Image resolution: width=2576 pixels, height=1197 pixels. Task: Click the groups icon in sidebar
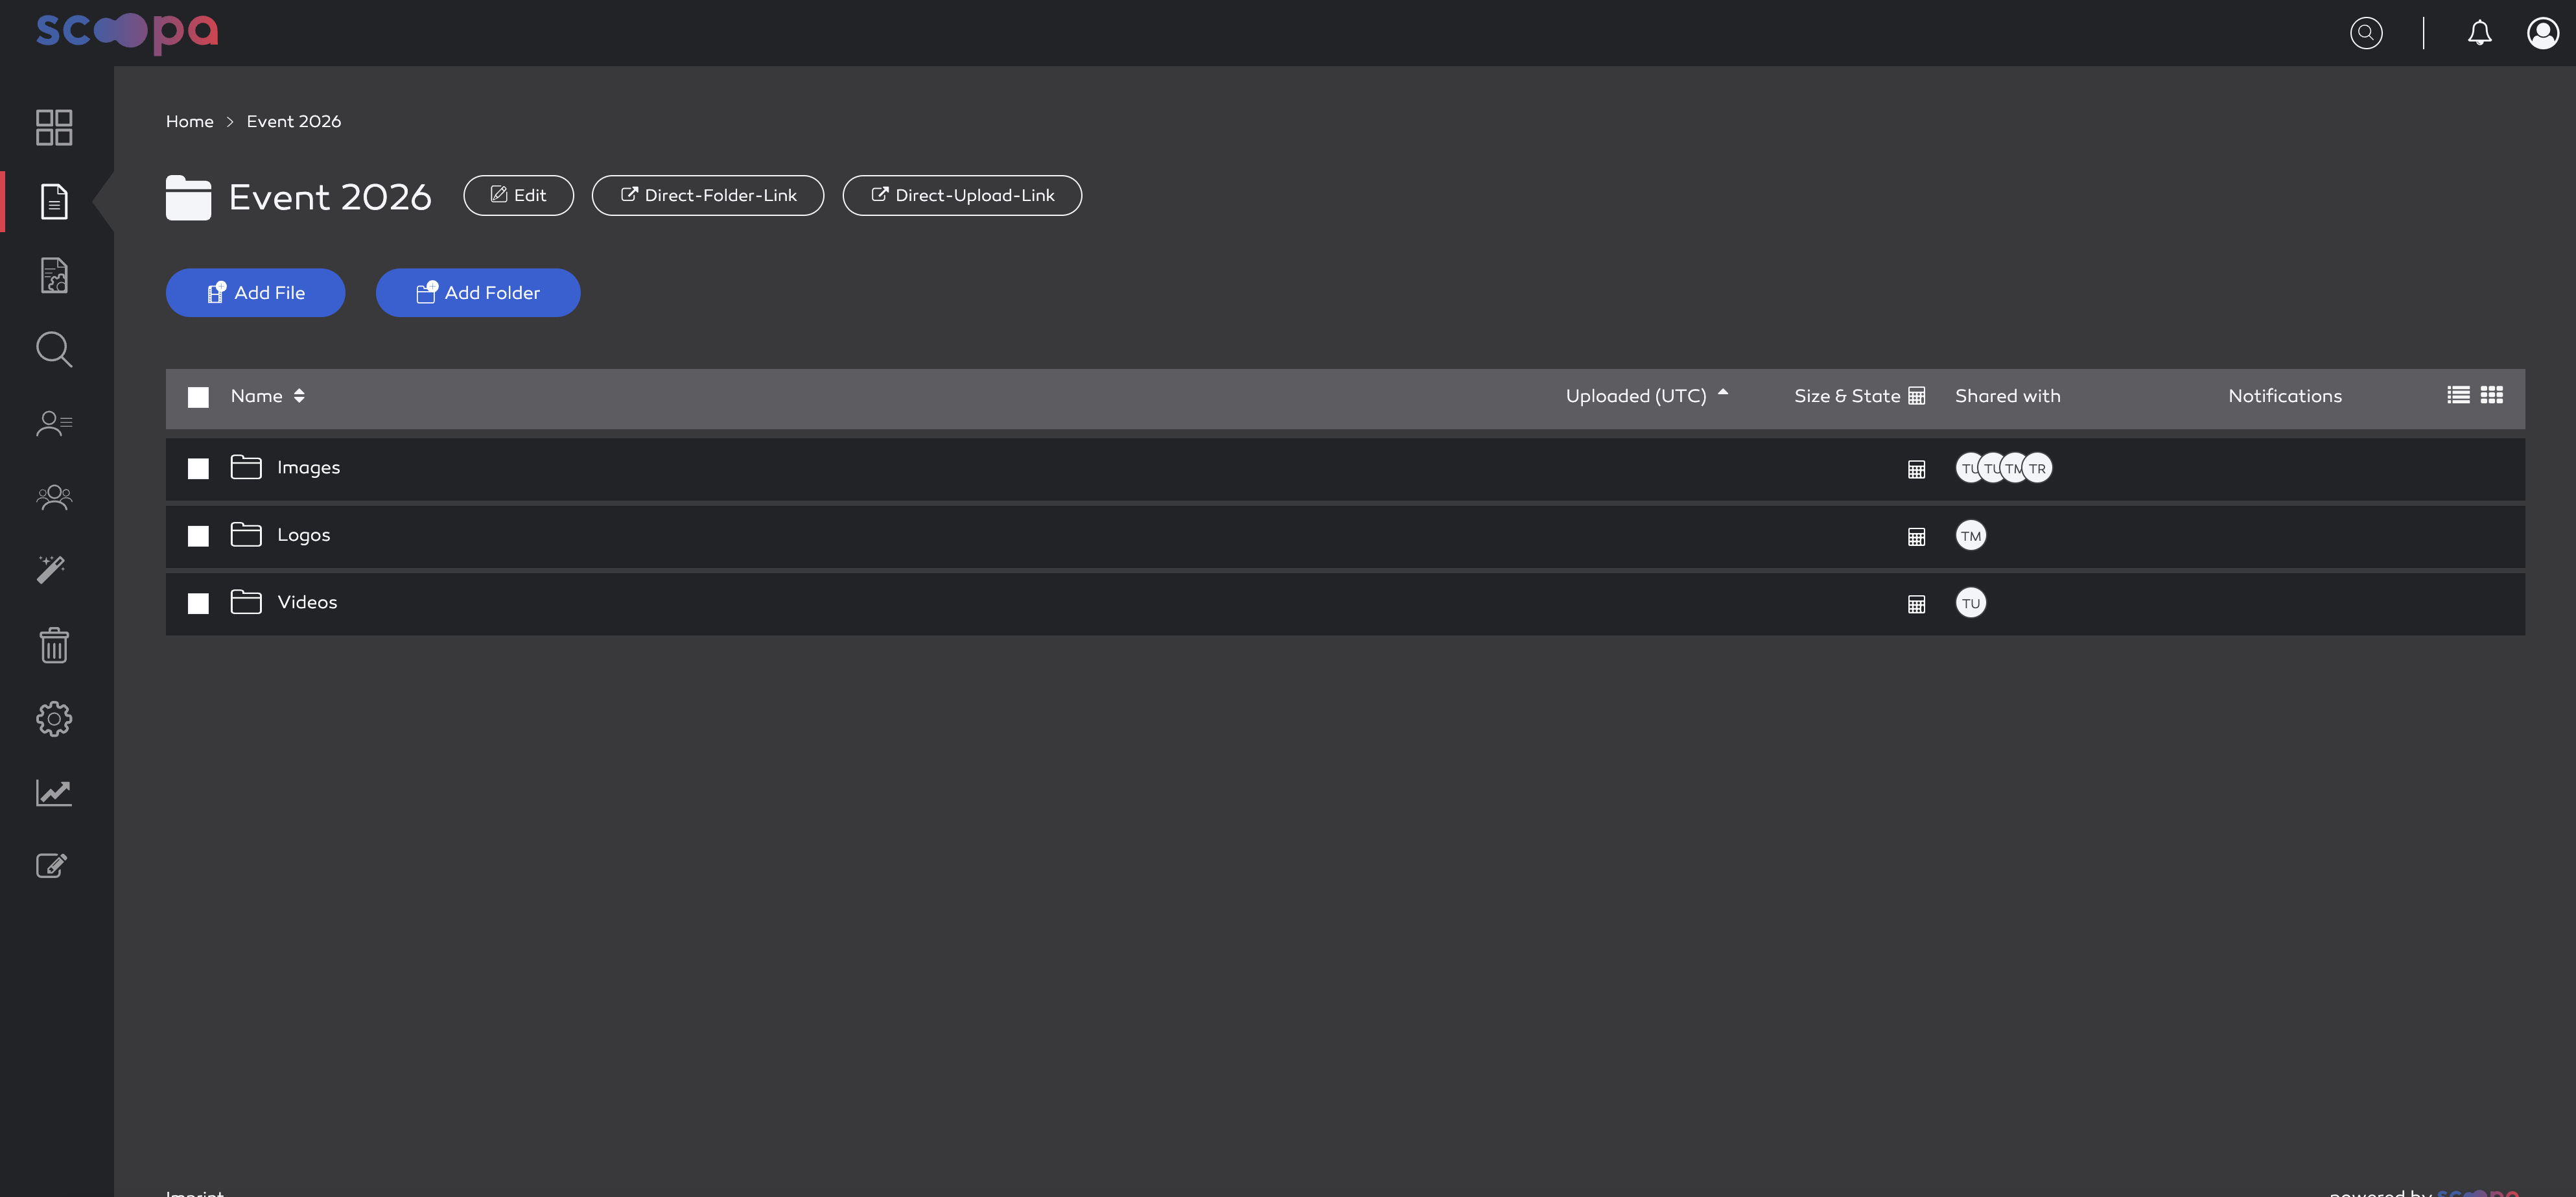pos(54,497)
